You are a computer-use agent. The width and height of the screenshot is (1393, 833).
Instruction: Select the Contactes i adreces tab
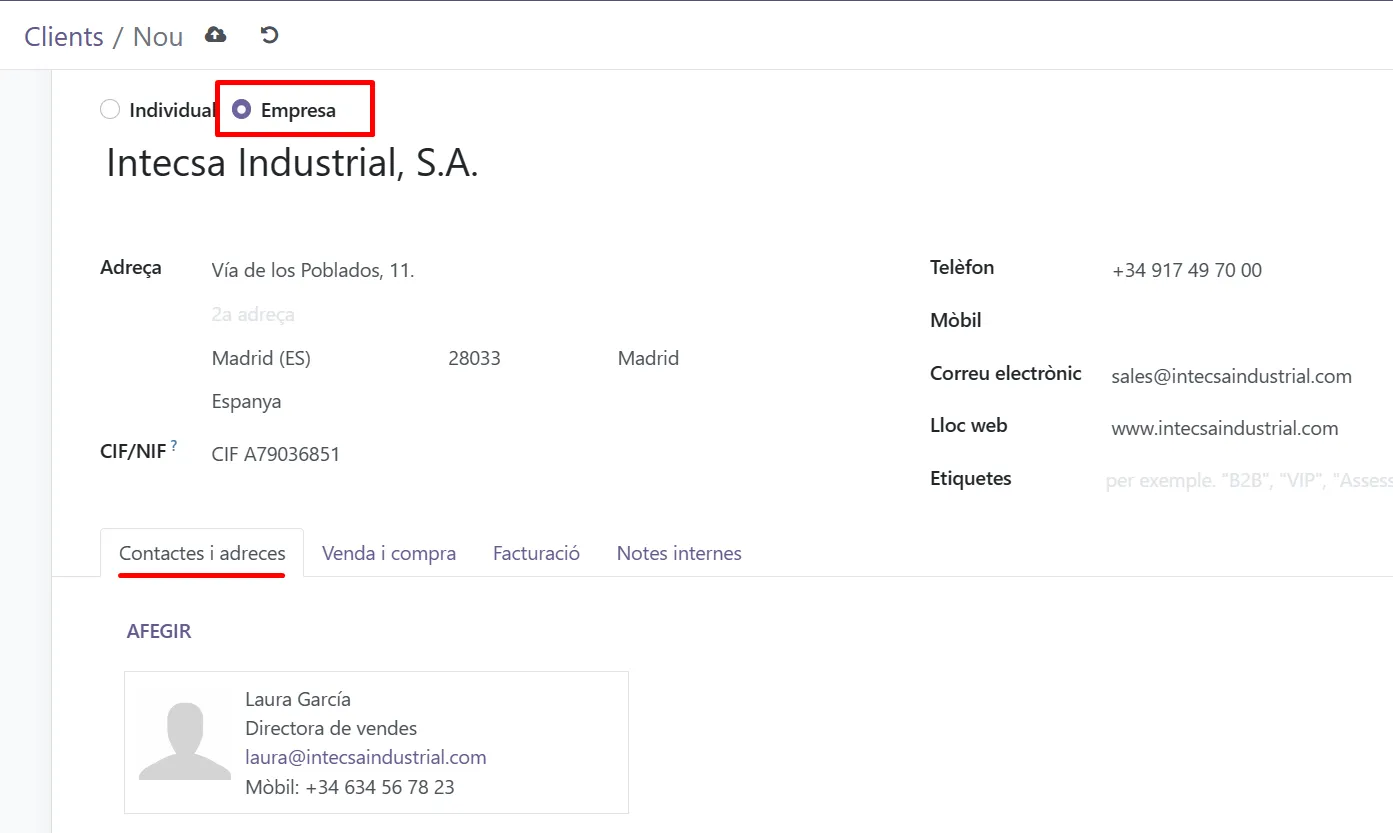point(202,553)
